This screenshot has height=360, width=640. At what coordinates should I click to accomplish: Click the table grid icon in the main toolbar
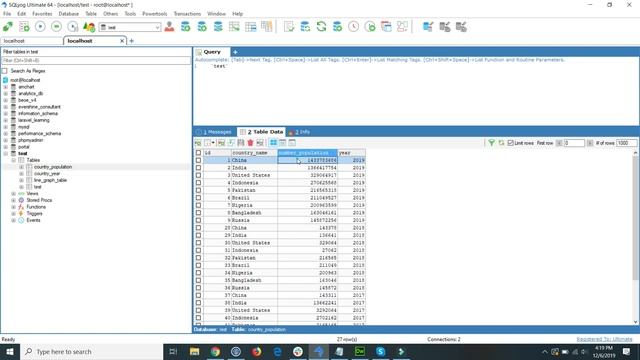pos(251,27)
